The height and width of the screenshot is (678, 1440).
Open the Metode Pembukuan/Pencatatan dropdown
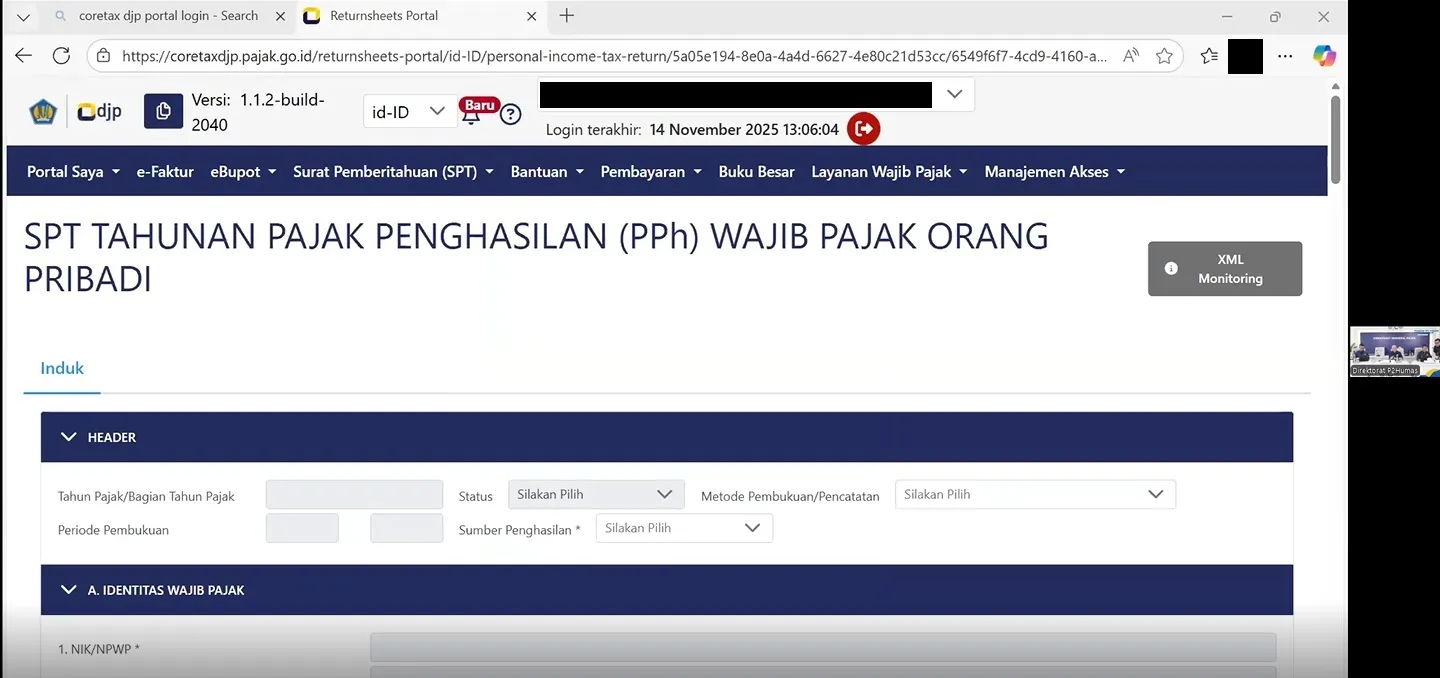pyautogui.click(x=1034, y=493)
